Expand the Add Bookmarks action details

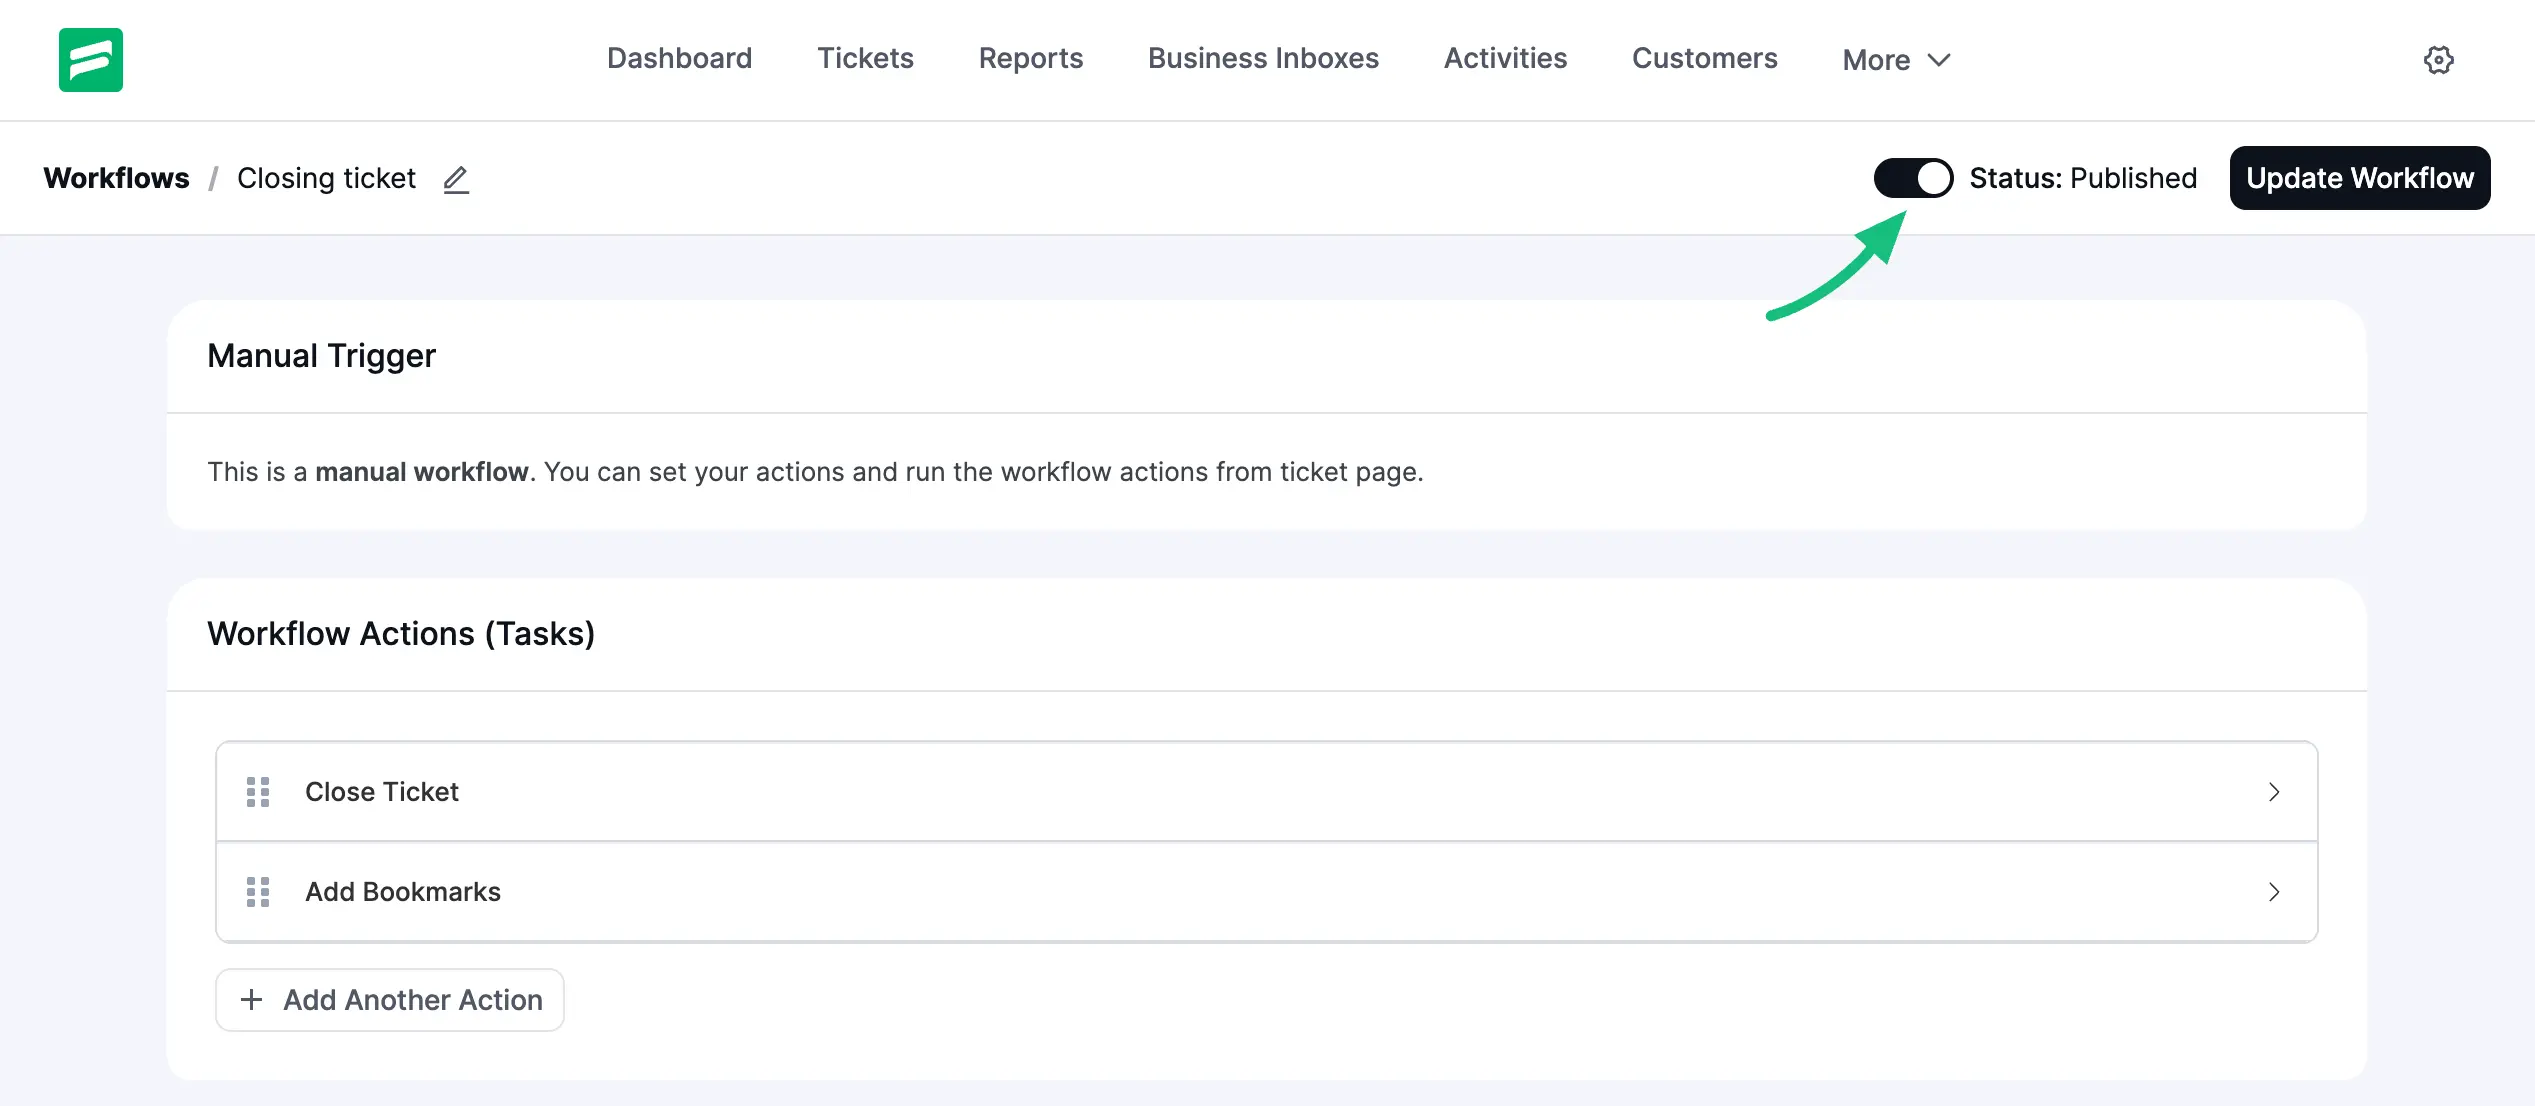[x=2276, y=891]
